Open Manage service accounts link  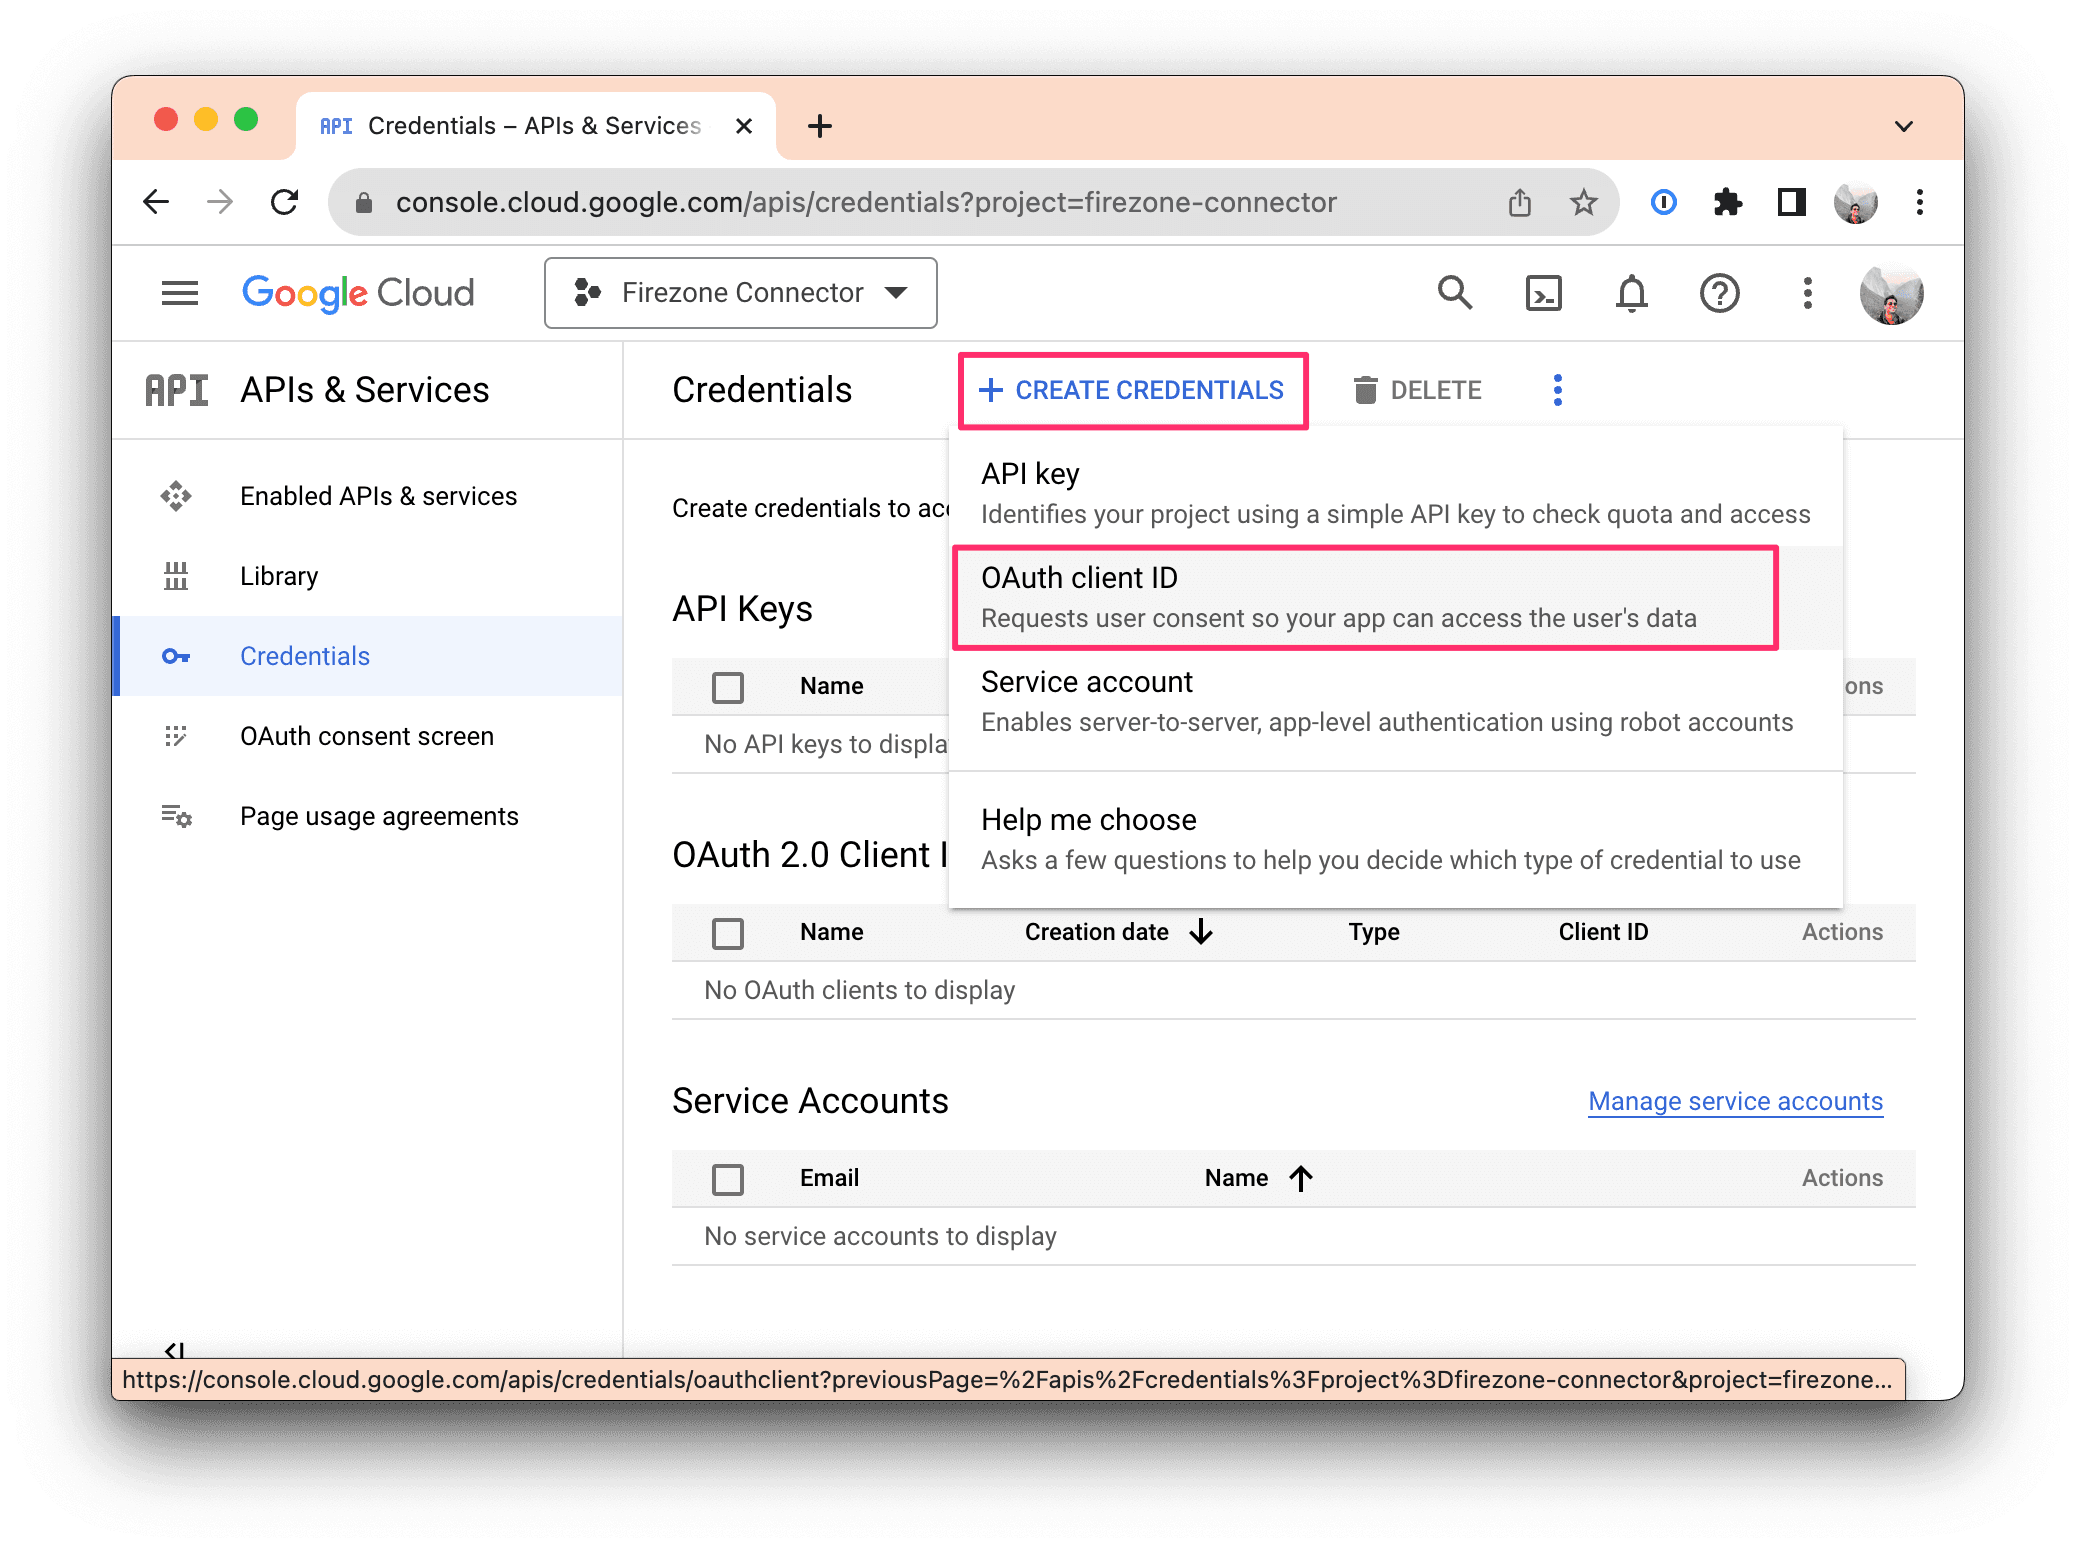1734,1101
